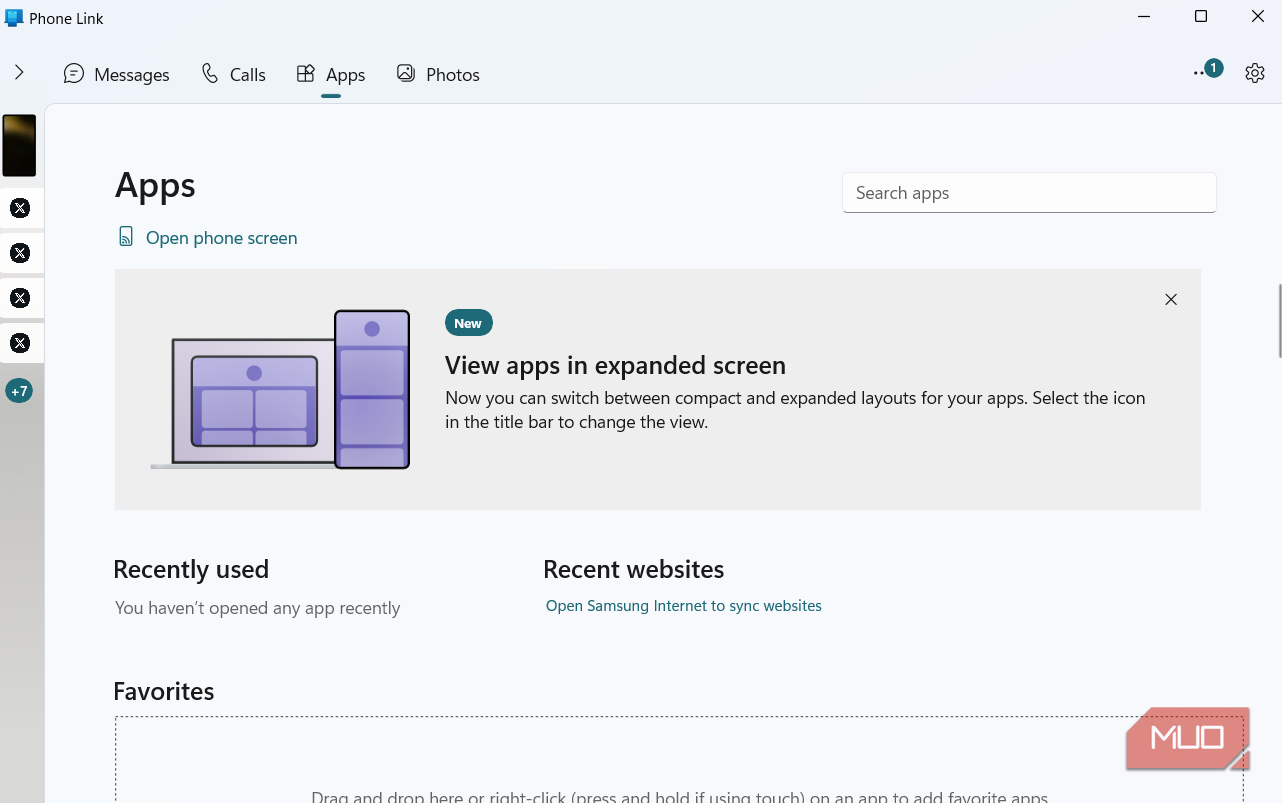Click the phone wallpaper thumbnail in sidebar
Screen dimensions: 1282x803
coord(19,146)
